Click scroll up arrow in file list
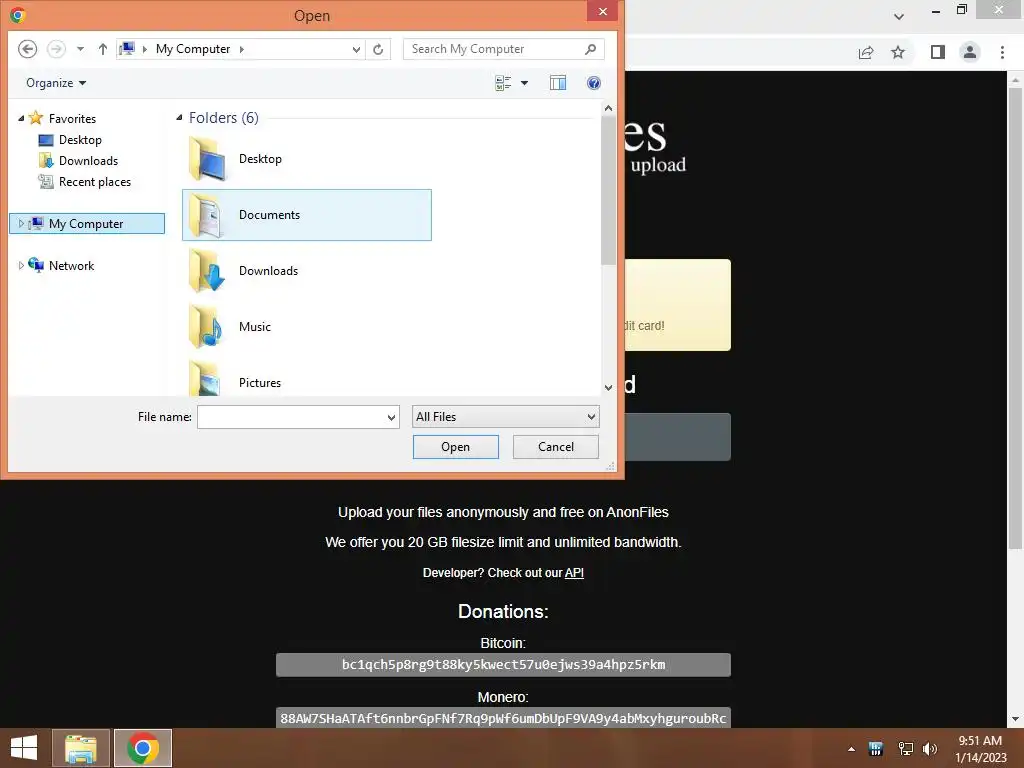This screenshot has width=1024, height=768. pyautogui.click(x=608, y=108)
